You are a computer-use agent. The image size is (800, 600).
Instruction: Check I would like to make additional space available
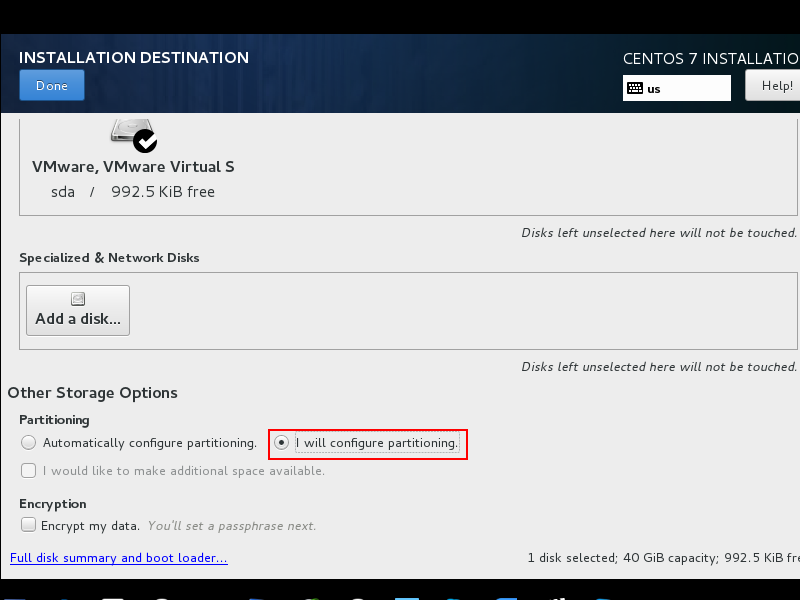[x=29, y=470]
